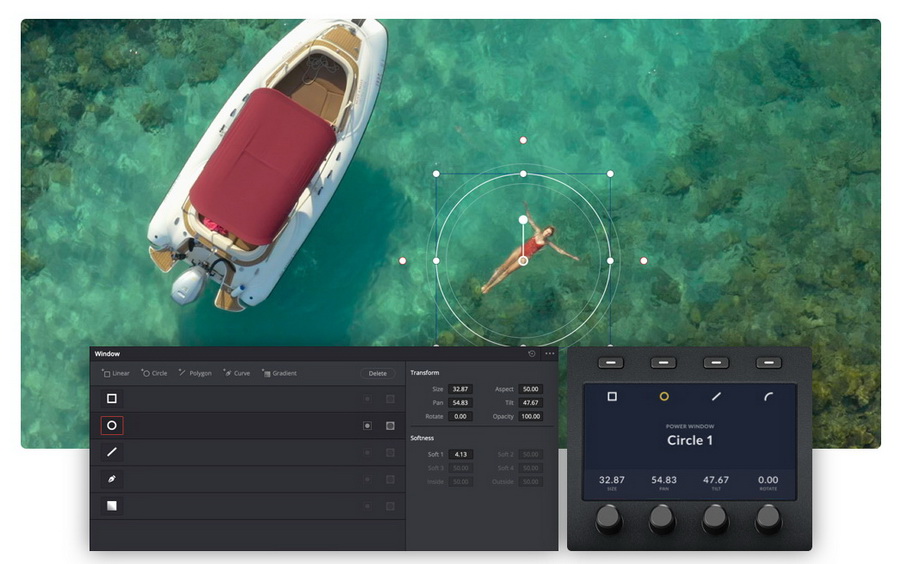Click the 54.83 PAN readout on display

tap(664, 480)
